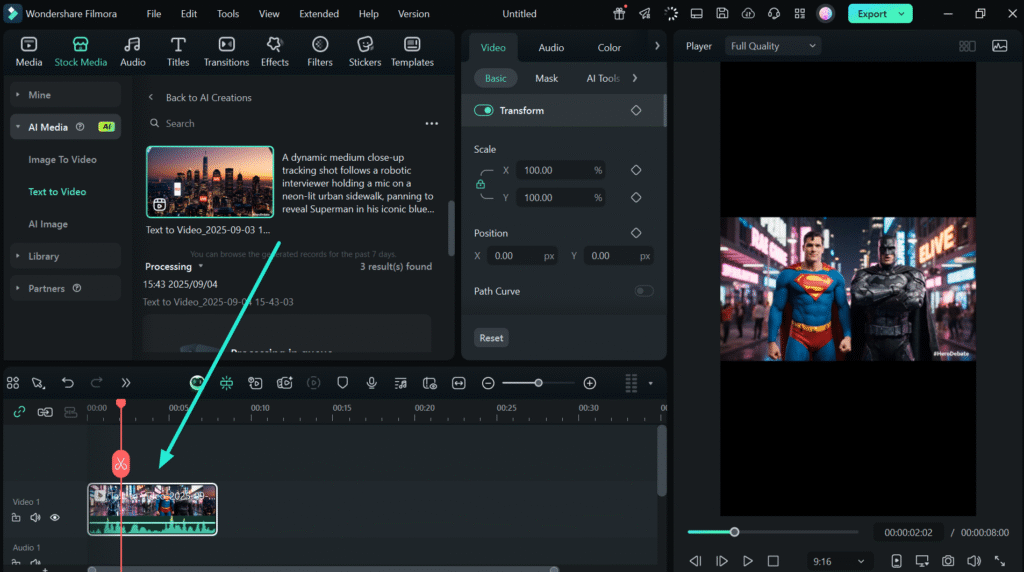Image resolution: width=1024 pixels, height=572 pixels.
Task: Open the user account avatar
Action: [x=825, y=13]
